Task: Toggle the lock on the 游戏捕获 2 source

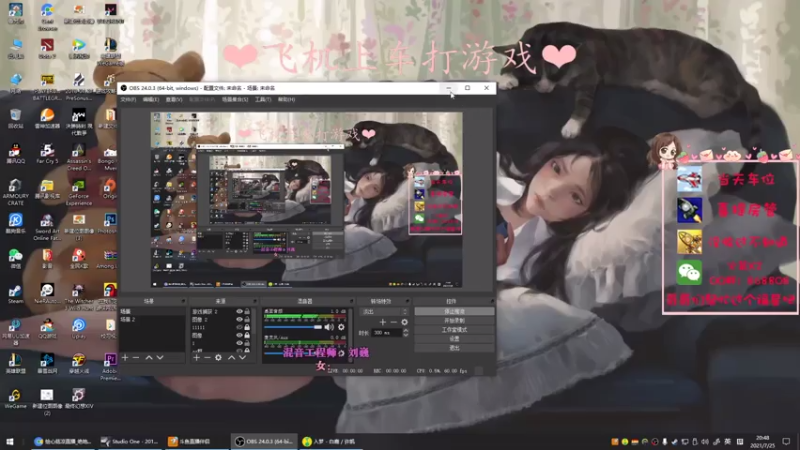Action: pyautogui.click(x=247, y=311)
